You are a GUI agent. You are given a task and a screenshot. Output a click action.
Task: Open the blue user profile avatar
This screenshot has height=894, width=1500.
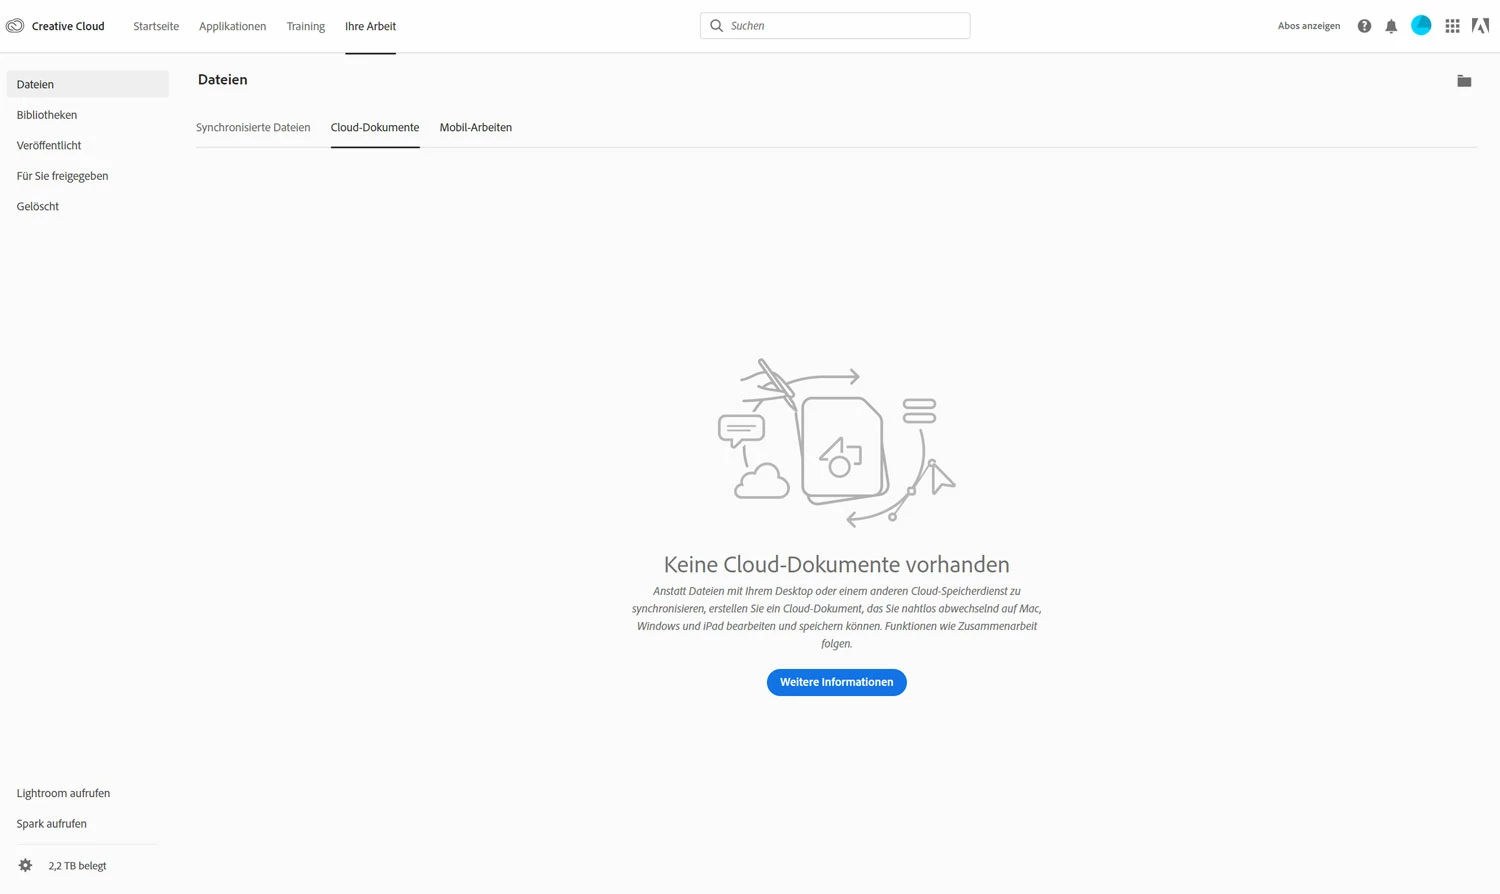click(1421, 26)
